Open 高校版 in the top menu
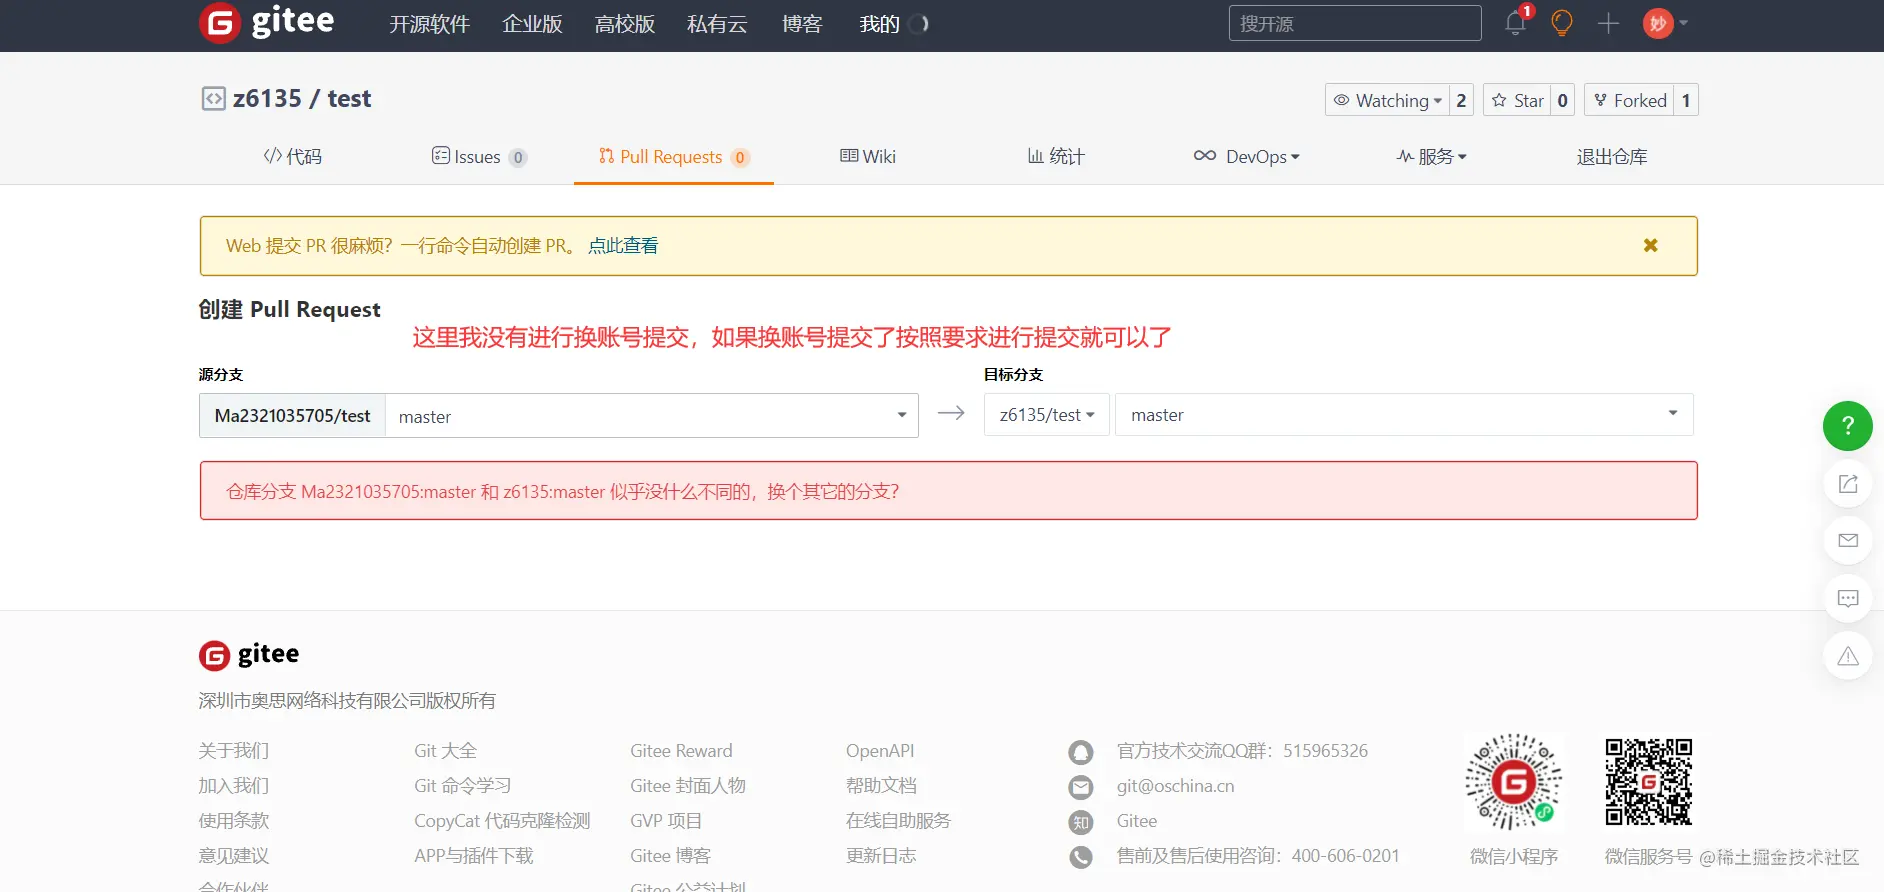The width and height of the screenshot is (1884, 892). [624, 24]
